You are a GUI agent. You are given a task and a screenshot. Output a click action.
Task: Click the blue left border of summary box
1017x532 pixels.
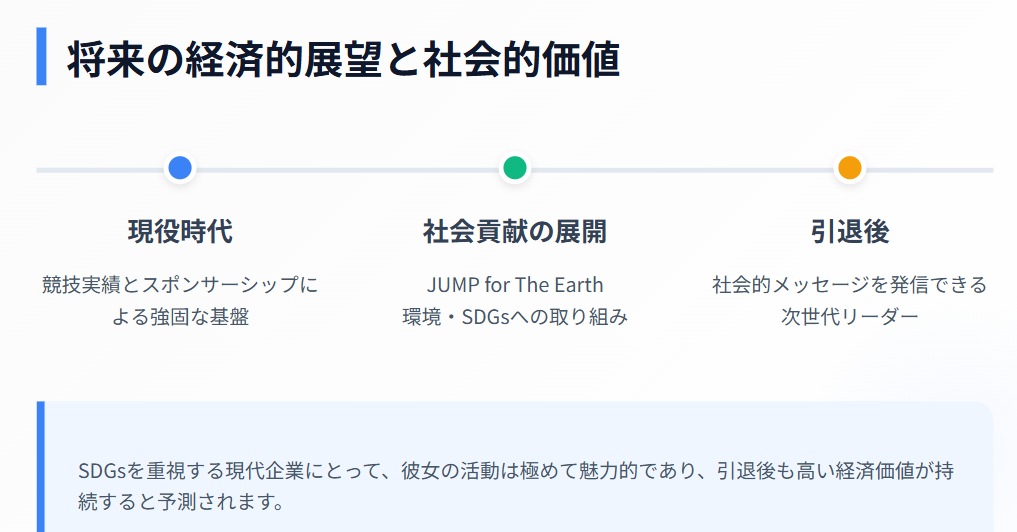[x=41, y=466]
